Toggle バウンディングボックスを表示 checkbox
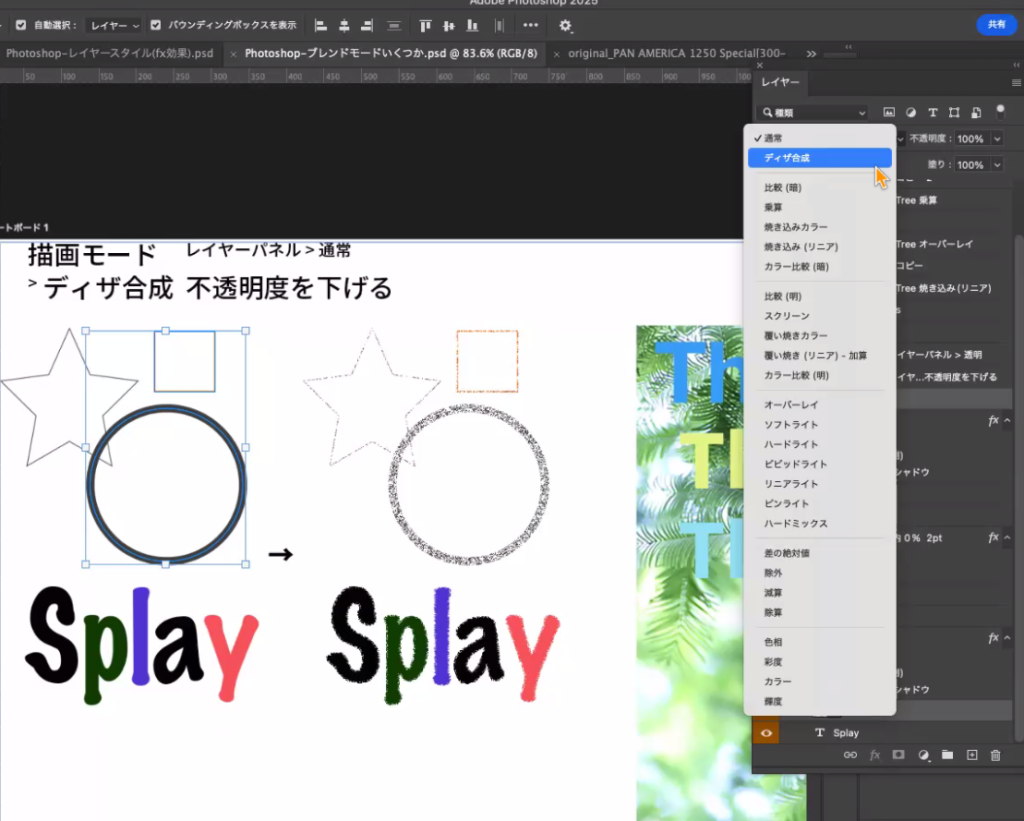Screen dimensions: 1024x821 [x=156, y=25]
